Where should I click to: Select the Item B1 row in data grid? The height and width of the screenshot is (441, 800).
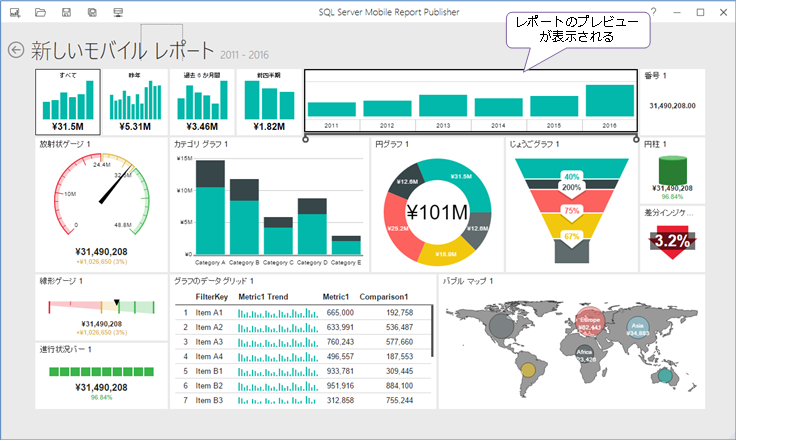[303, 371]
